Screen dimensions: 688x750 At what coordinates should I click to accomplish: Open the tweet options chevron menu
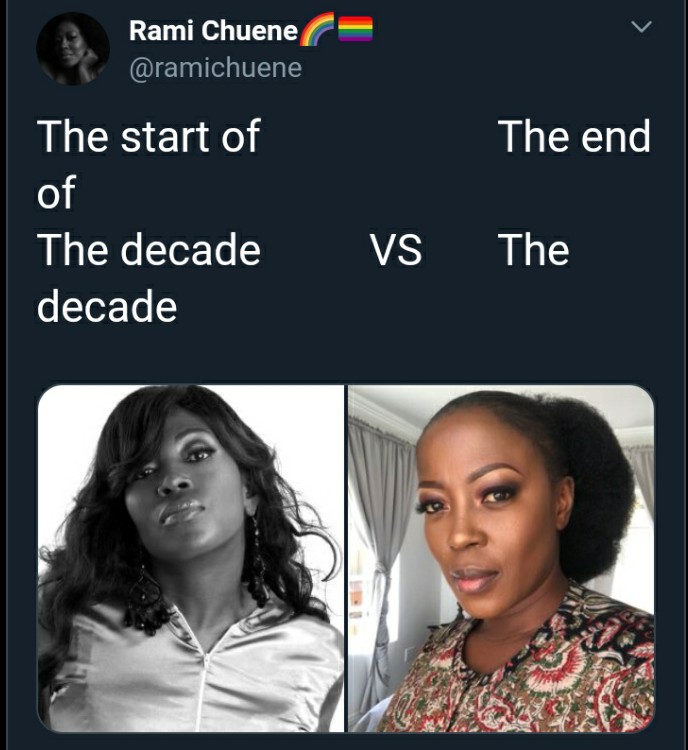coord(641,26)
